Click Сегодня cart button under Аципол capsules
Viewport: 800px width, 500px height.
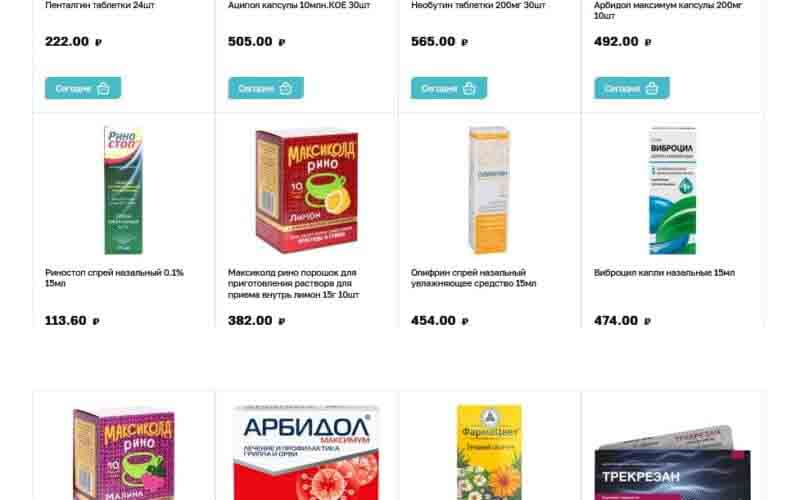pos(266,88)
